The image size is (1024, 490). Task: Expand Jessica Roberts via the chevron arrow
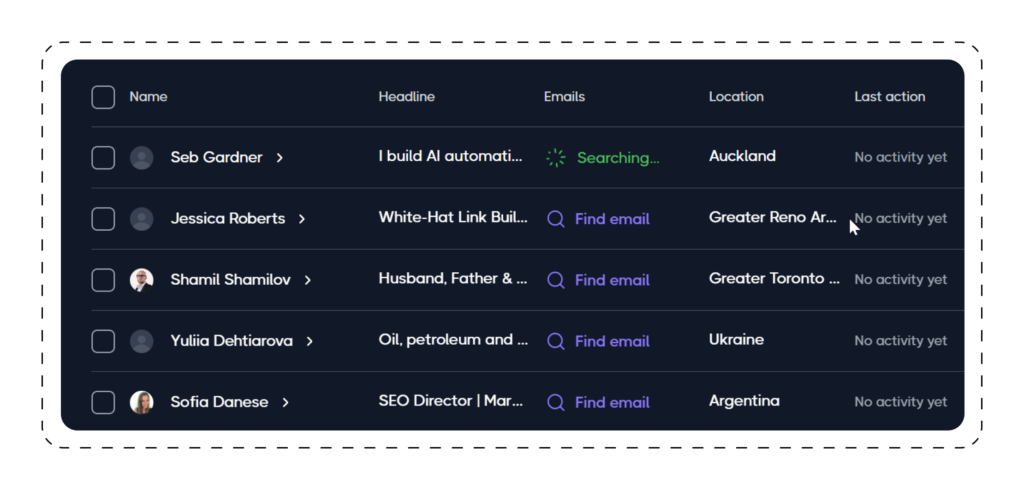coord(302,219)
